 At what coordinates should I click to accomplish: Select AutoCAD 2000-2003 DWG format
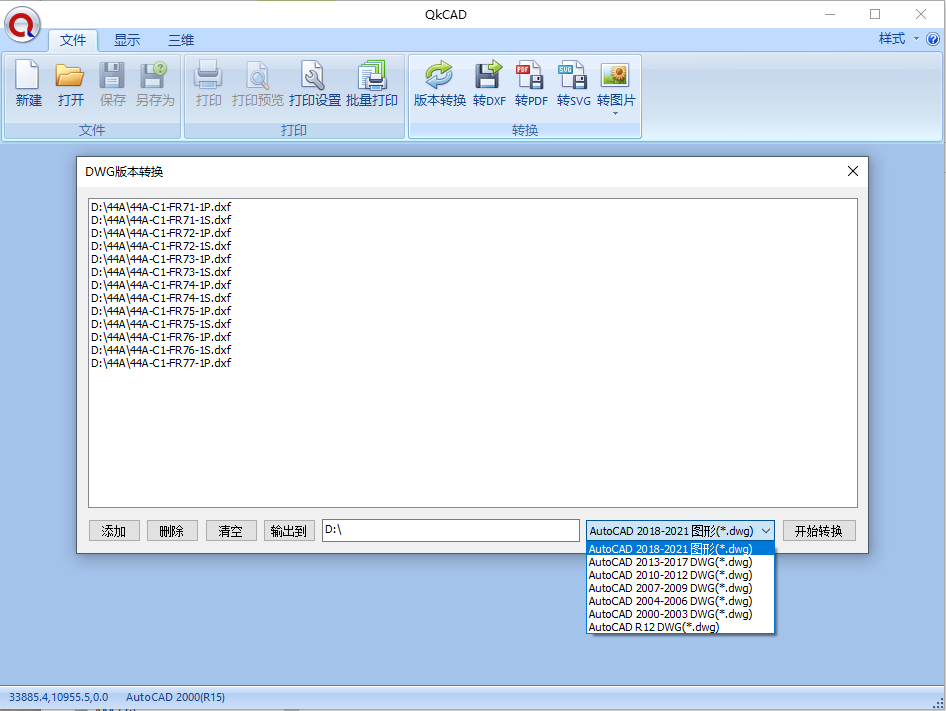click(680, 614)
